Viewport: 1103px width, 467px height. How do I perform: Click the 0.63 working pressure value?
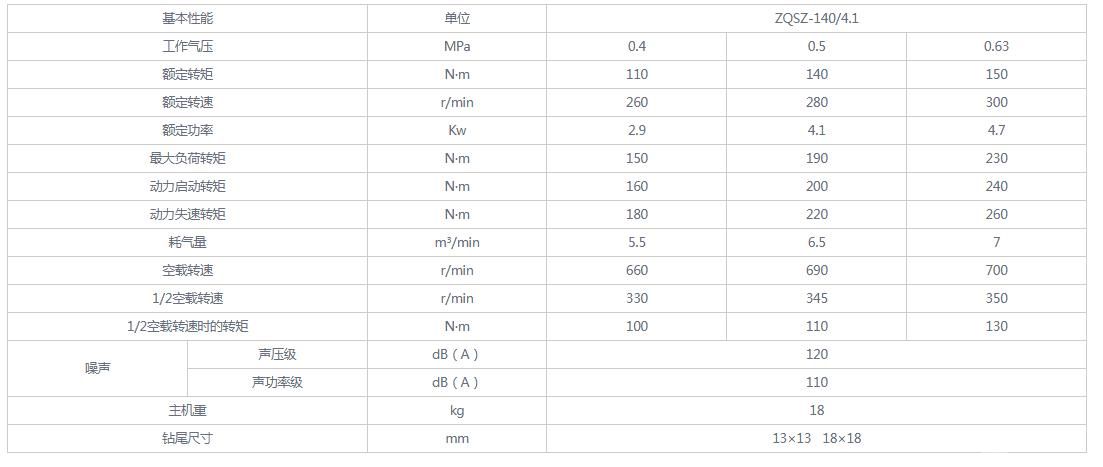[x=996, y=46]
